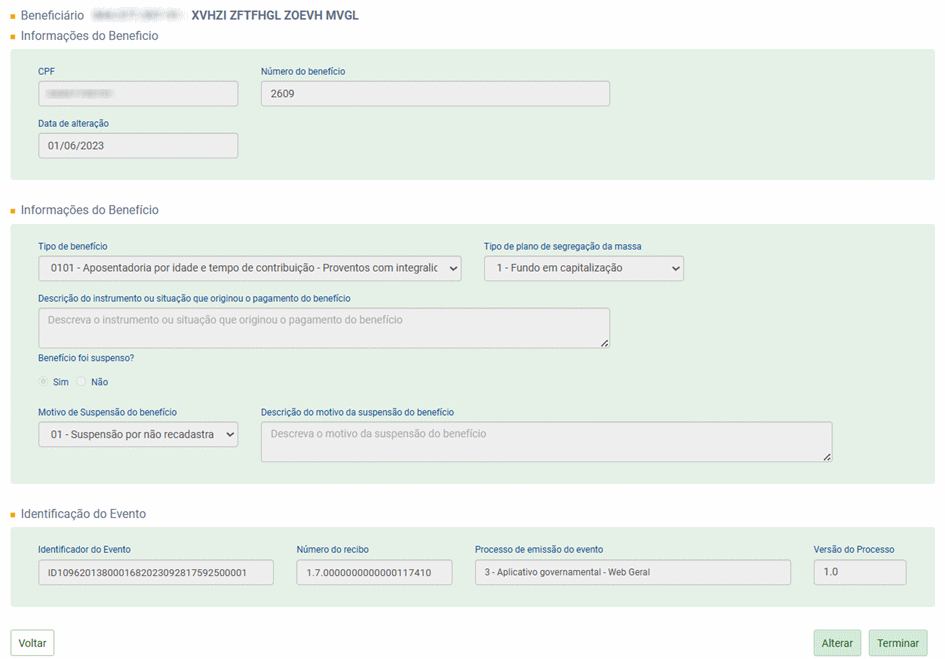Open the Tipo de benefício dropdown
The width and height of the screenshot is (945, 659).
(x=249, y=268)
